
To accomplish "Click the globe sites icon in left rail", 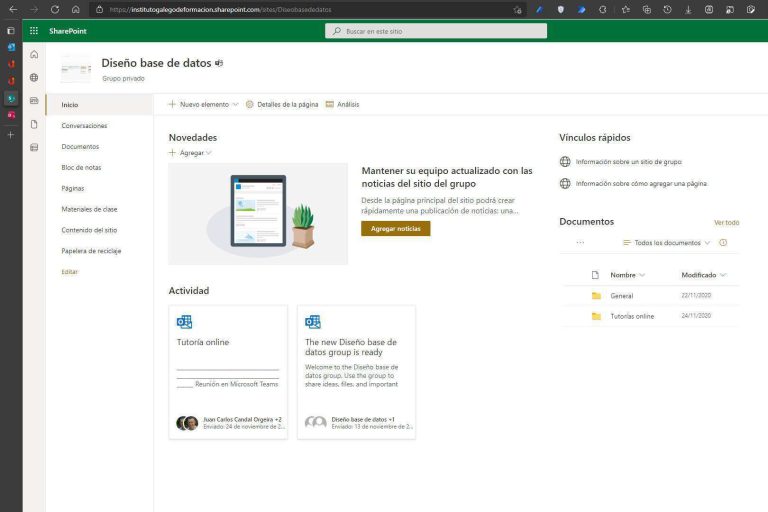I will (34, 77).
